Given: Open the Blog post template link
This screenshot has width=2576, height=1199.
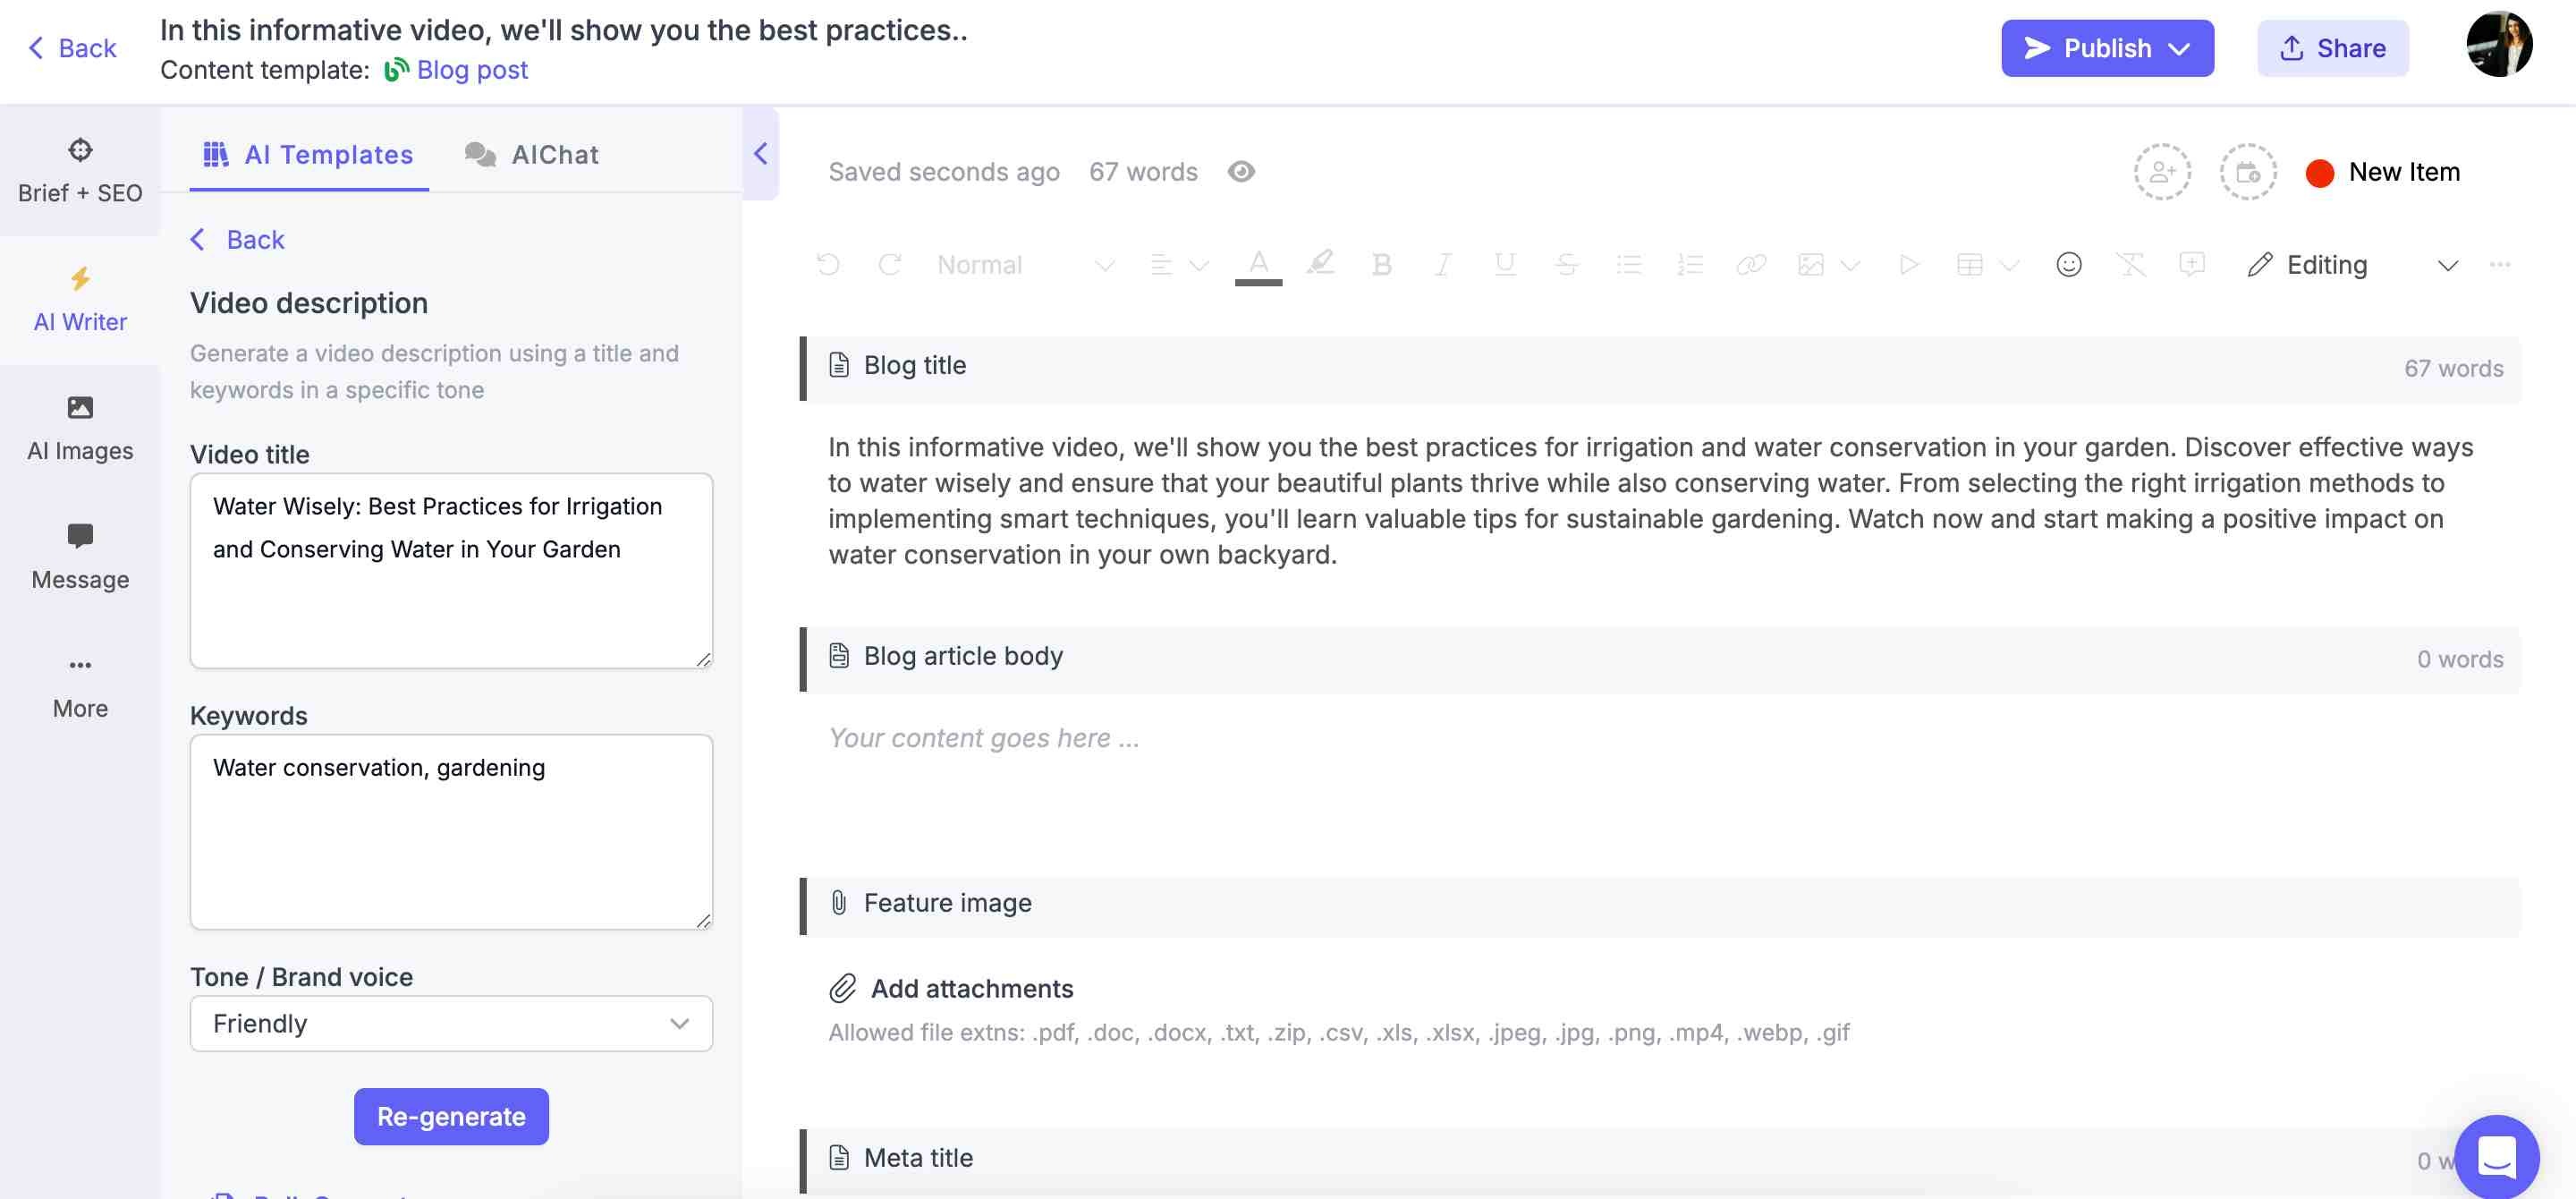Looking at the screenshot, I should point(472,70).
